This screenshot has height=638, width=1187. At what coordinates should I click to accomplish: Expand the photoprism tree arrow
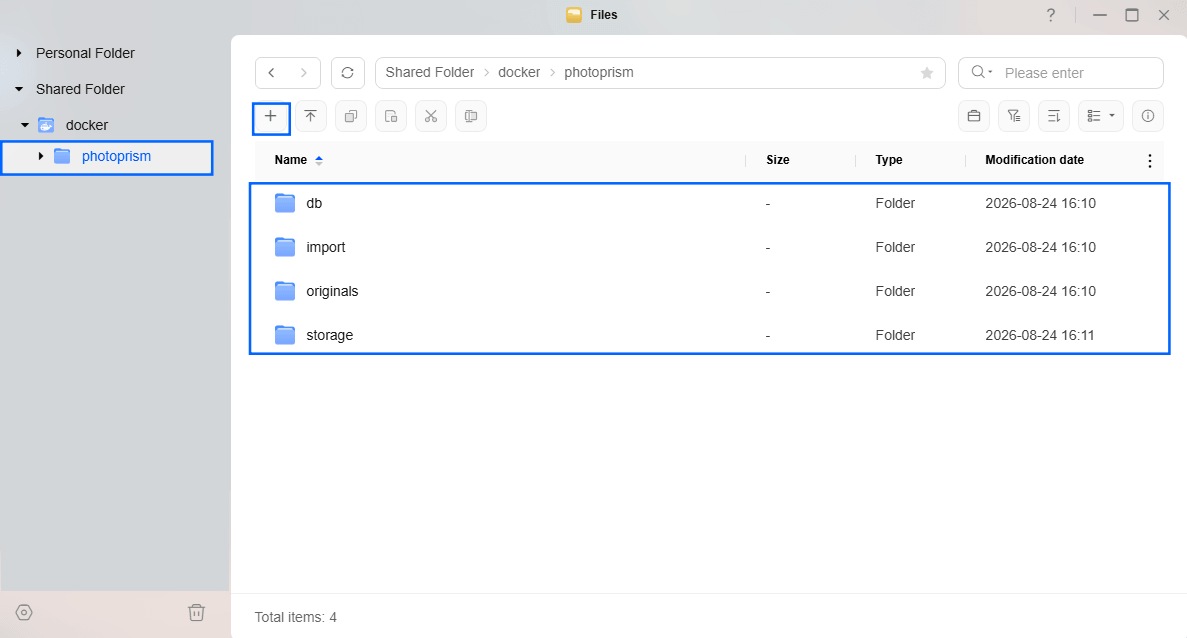[41, 156]
